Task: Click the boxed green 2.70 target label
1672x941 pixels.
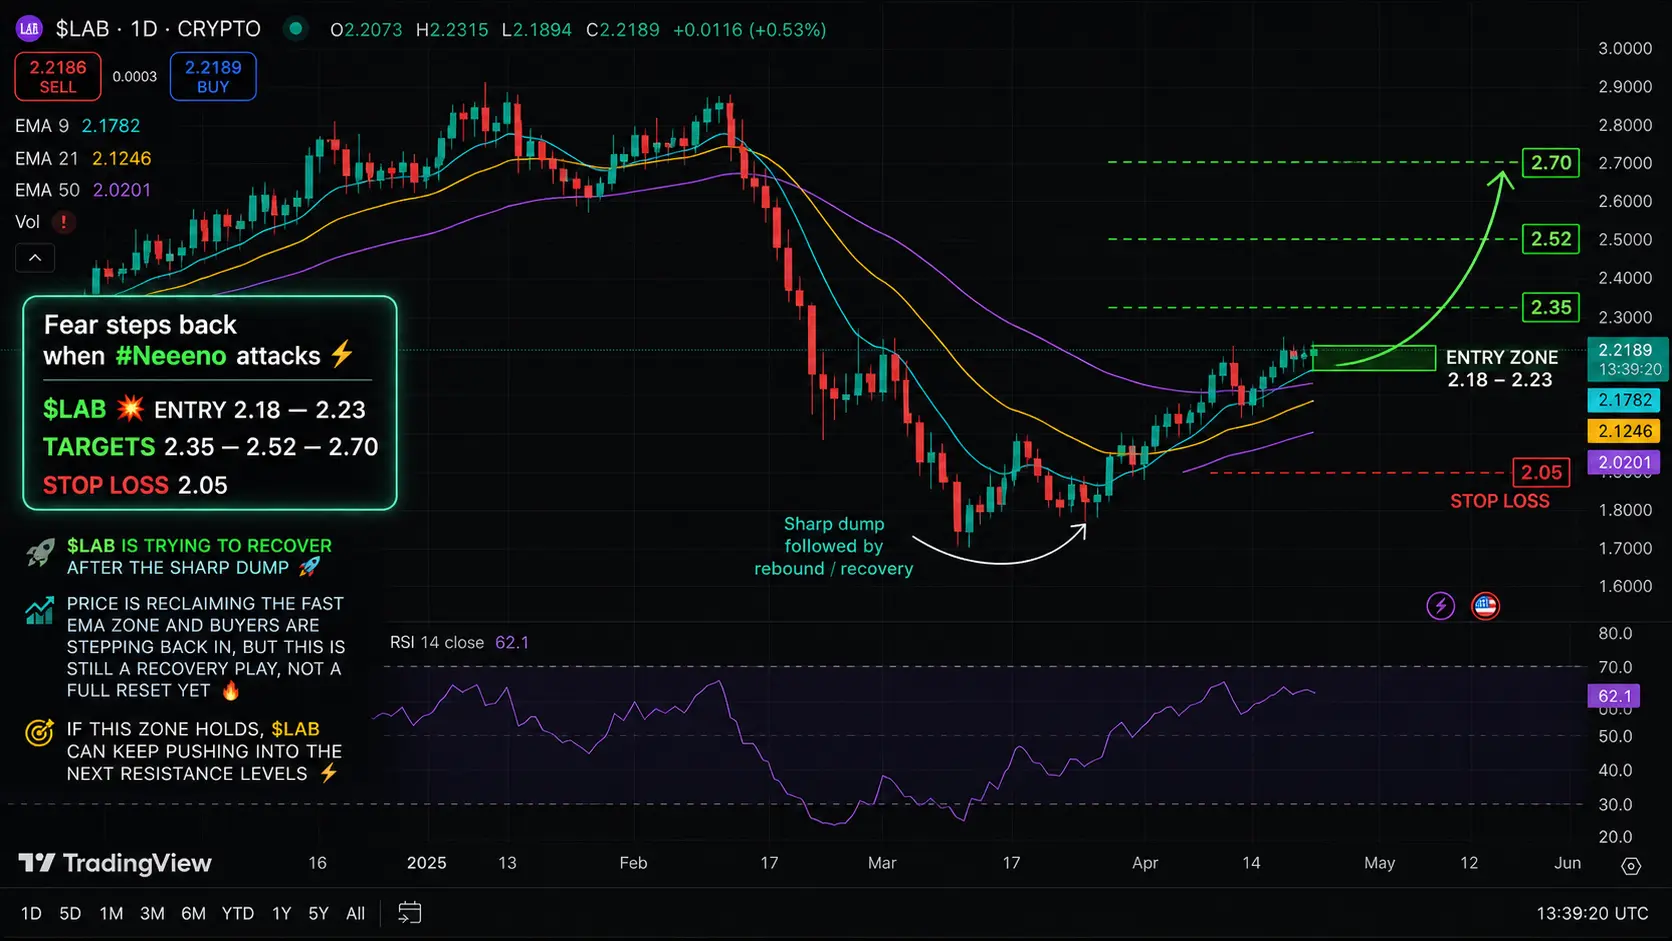Action: tap(1551, 162)
